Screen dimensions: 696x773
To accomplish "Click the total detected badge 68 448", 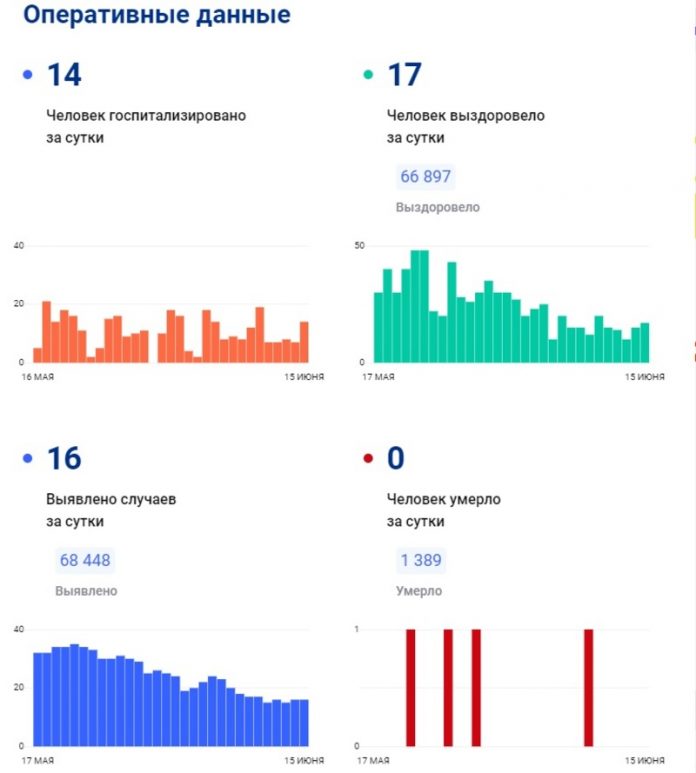I will pyautogui.click(x=85, y=560).
